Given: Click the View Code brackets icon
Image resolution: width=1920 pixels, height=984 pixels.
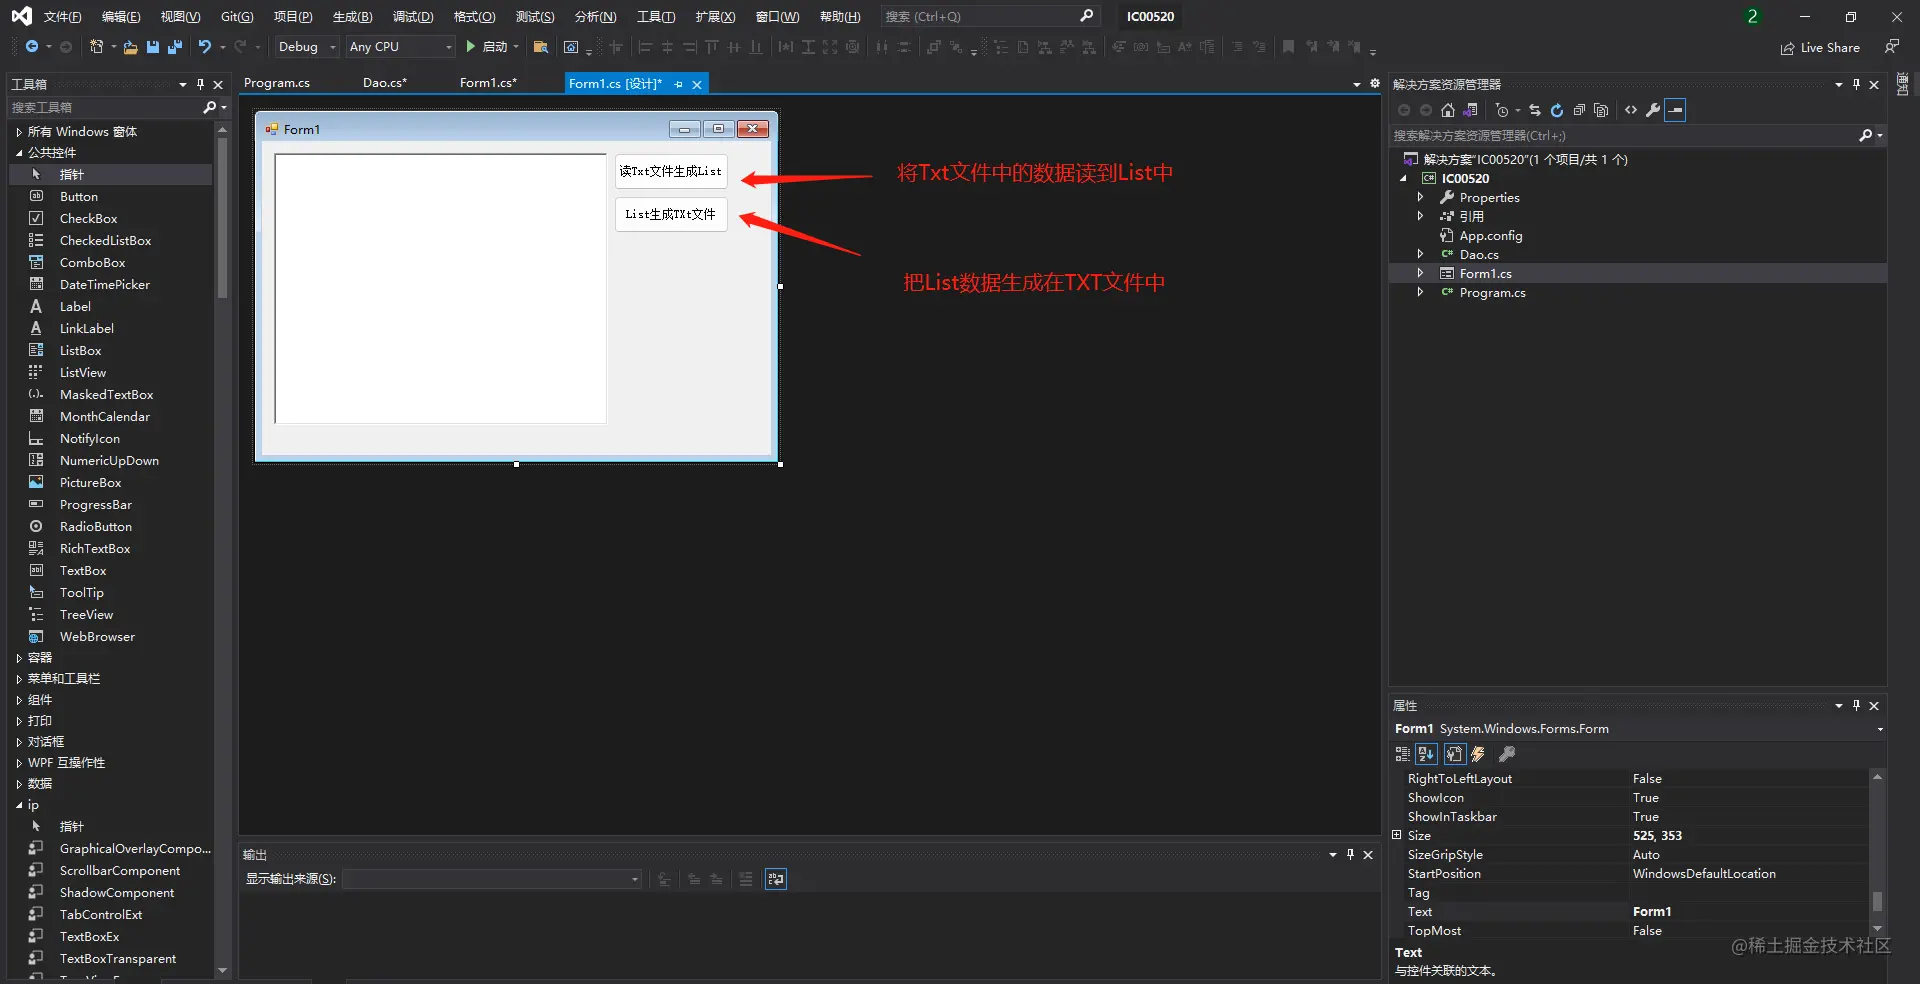Looking at the screenshot, I should [x=1631, y=110].
